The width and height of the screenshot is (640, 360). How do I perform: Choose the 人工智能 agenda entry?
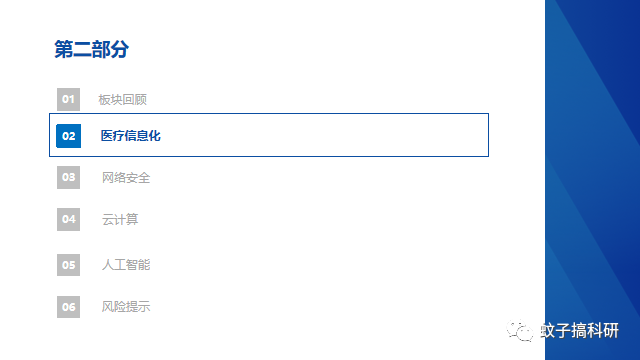coord(126,265)
